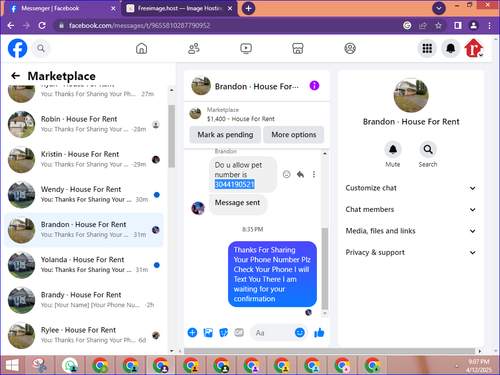
Task: Click the conversation list scrollbar thumb
Action: pyautogui.click(x=171, y=136)
